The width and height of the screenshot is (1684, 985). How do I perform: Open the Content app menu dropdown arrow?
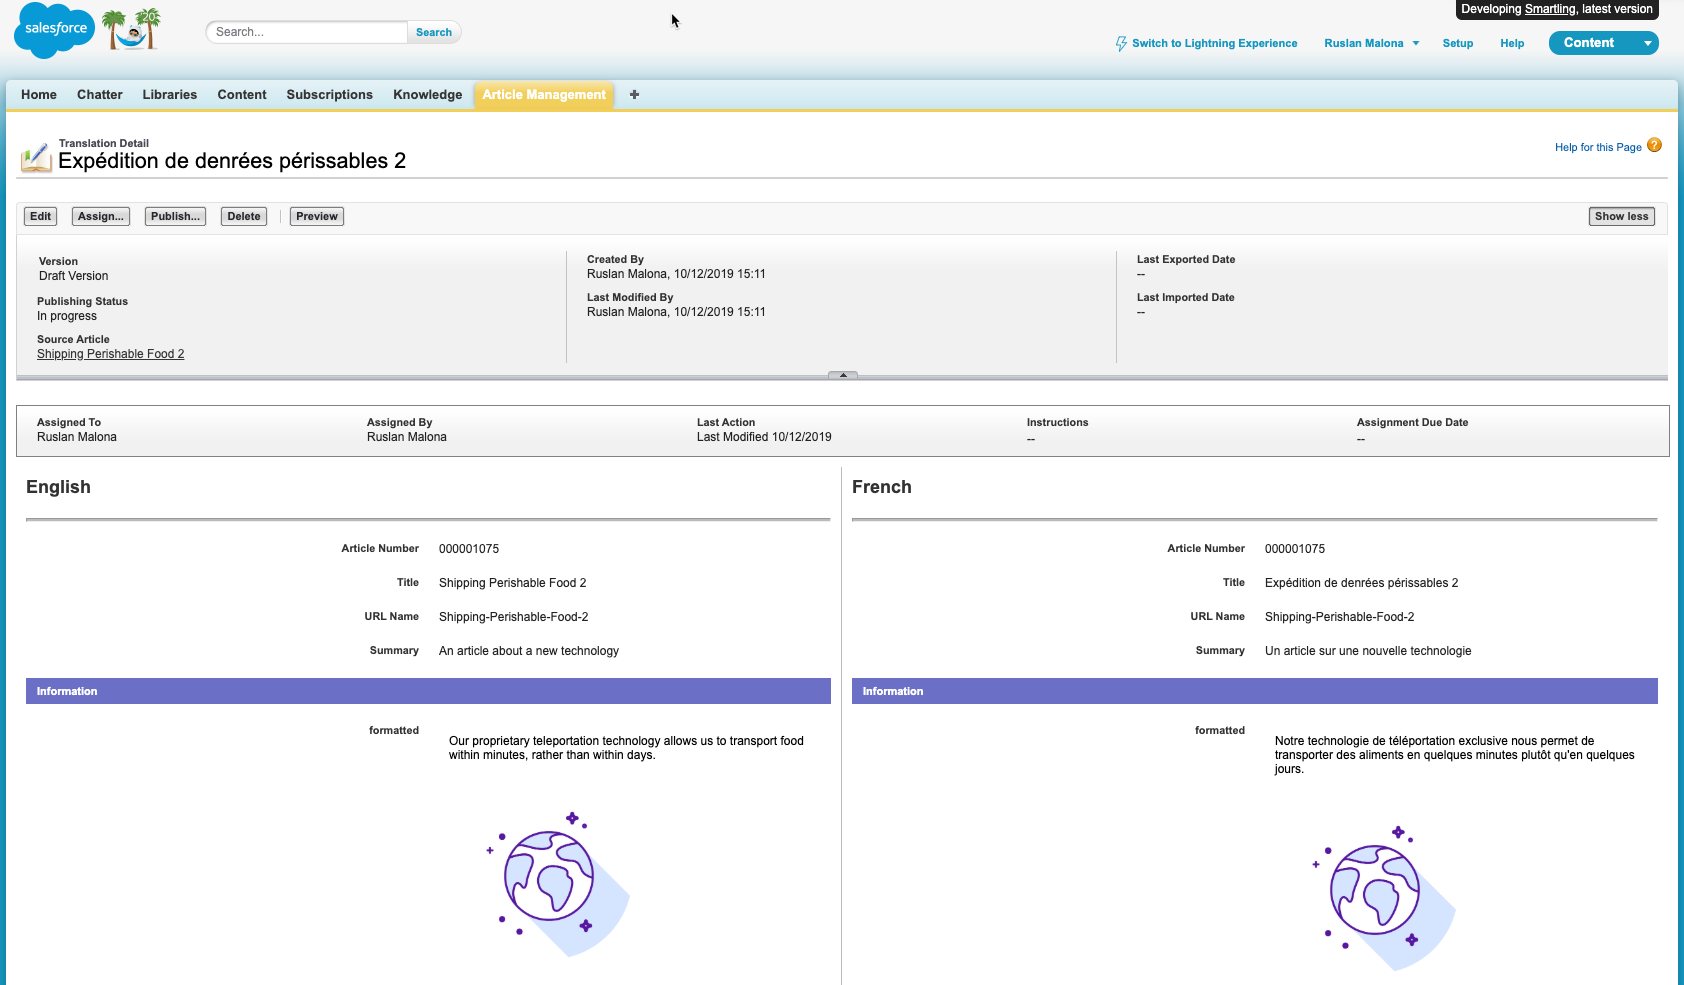click(x=1647, y=43)
